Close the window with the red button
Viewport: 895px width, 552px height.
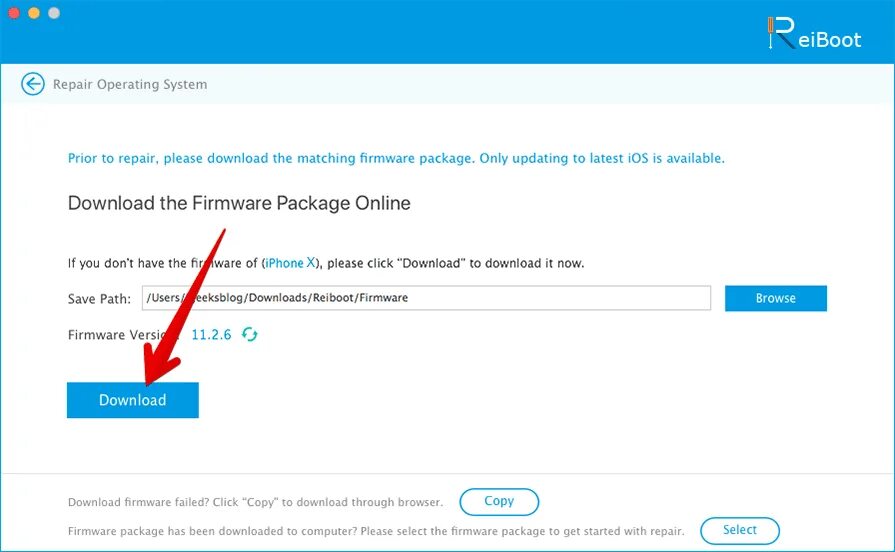click(x=14, y=13)
